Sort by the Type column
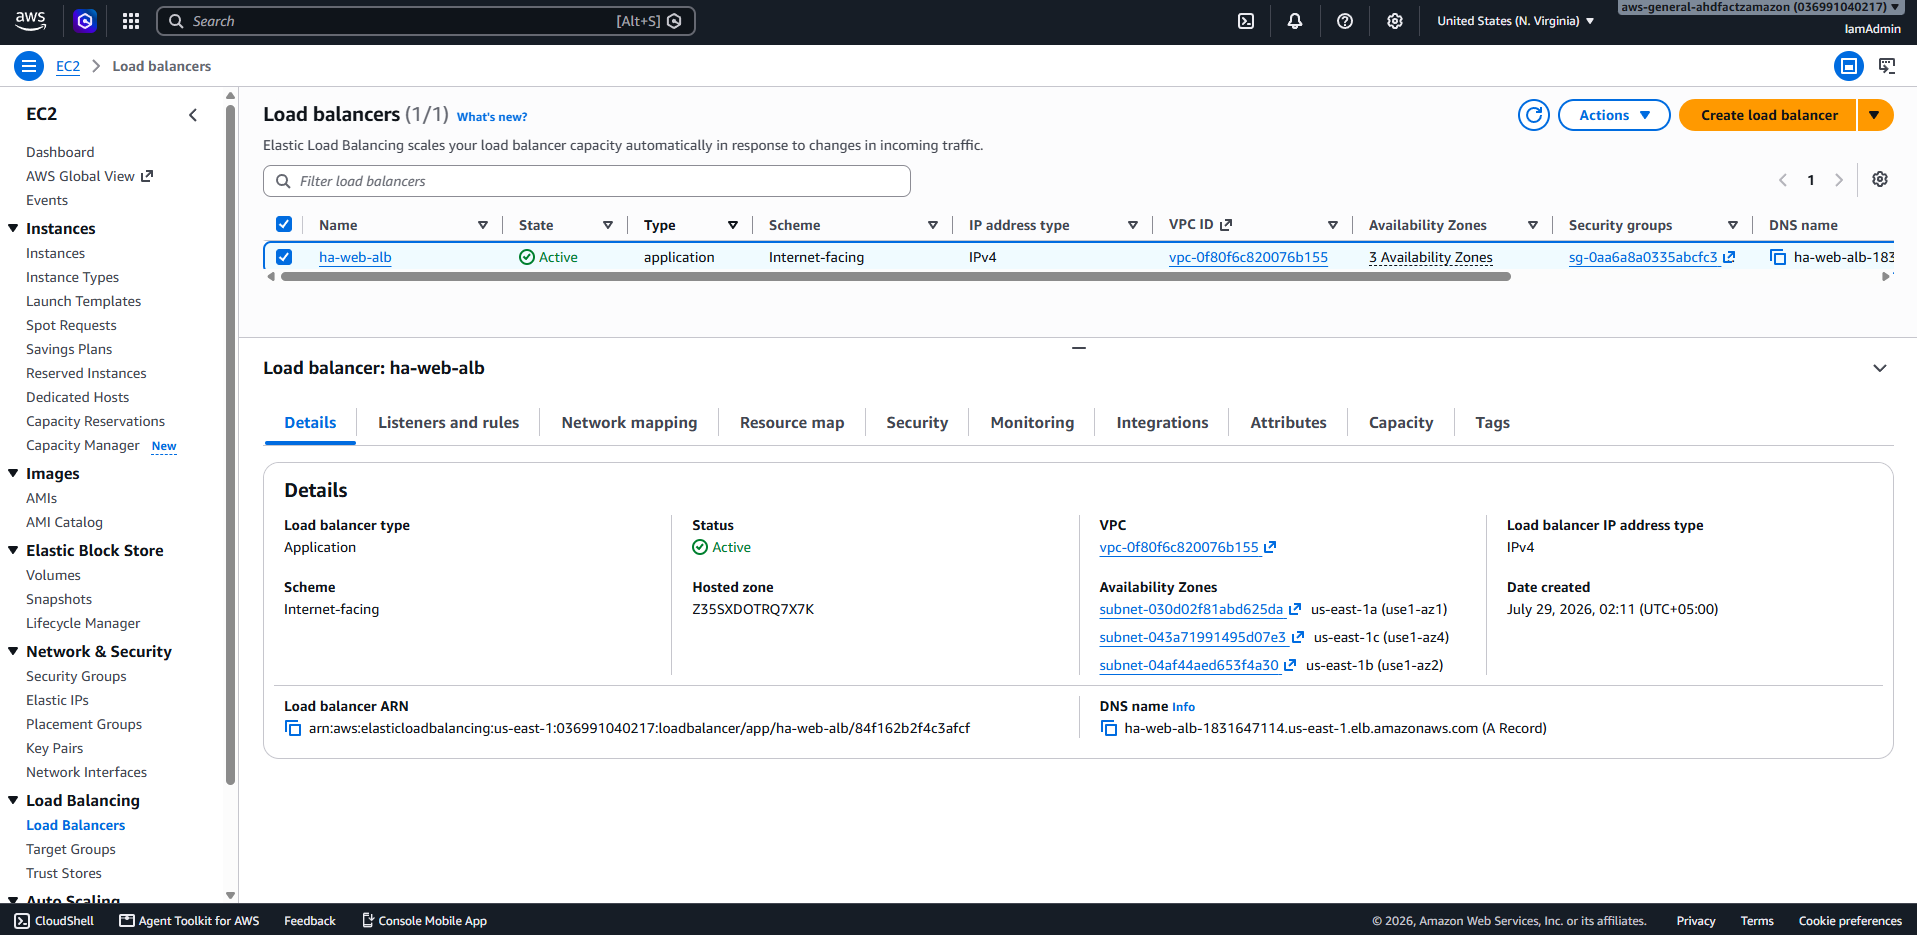This screenshot has width=1917, height=935. point(733,225)
